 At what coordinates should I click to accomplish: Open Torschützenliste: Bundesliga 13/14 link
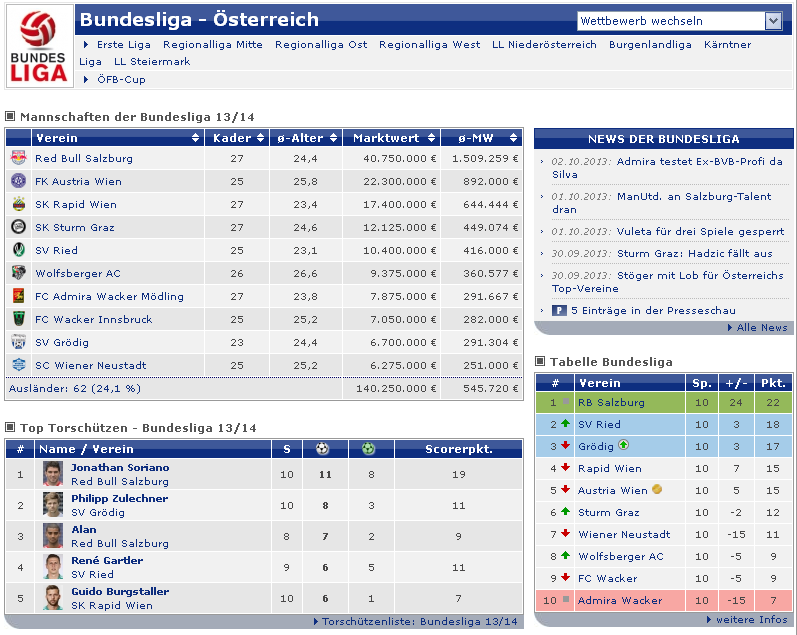(x=419, y=621)
